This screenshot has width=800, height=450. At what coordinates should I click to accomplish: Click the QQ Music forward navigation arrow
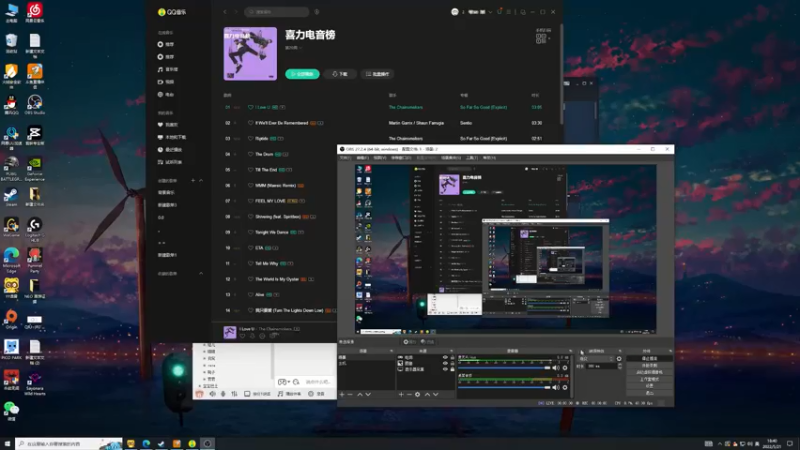[236, 12]
